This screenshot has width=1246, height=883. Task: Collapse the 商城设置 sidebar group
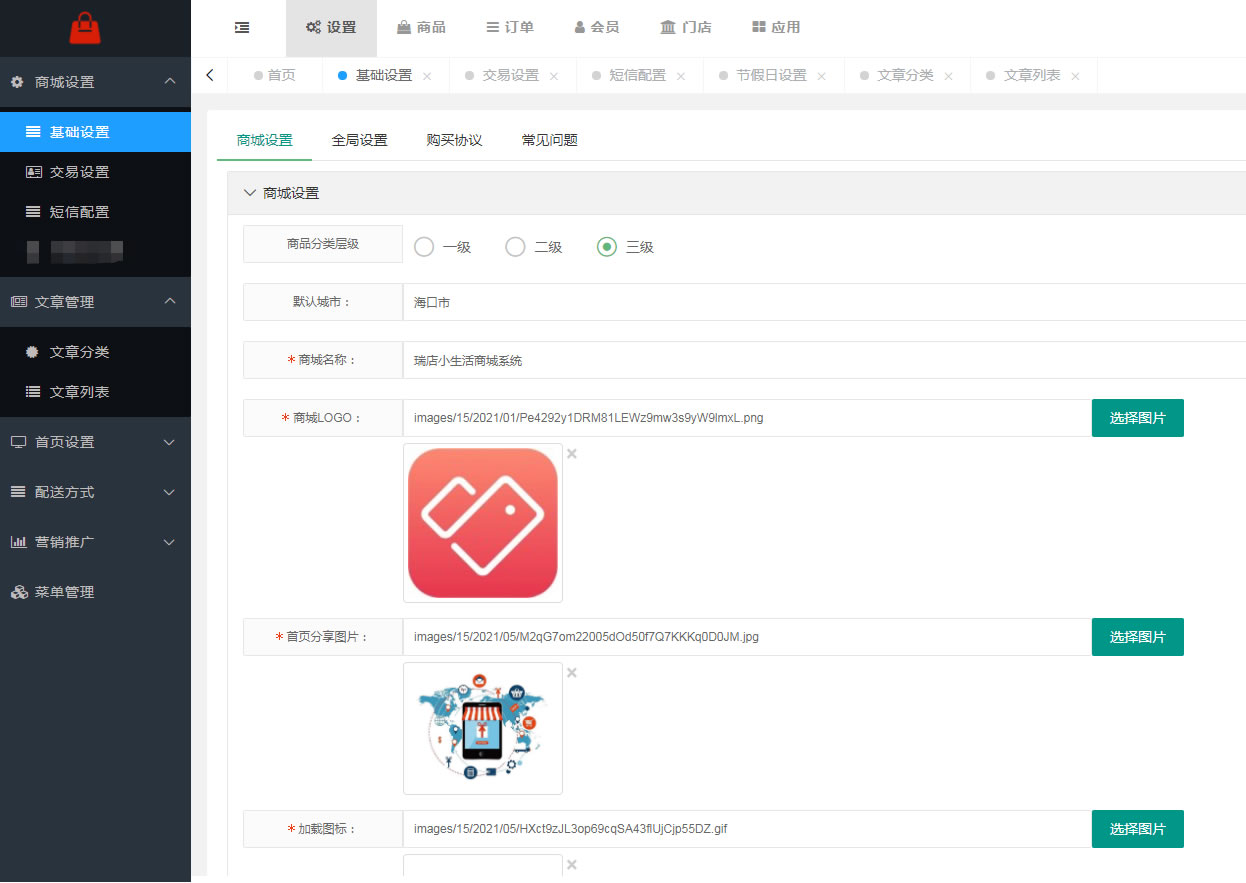coord(95,82)
